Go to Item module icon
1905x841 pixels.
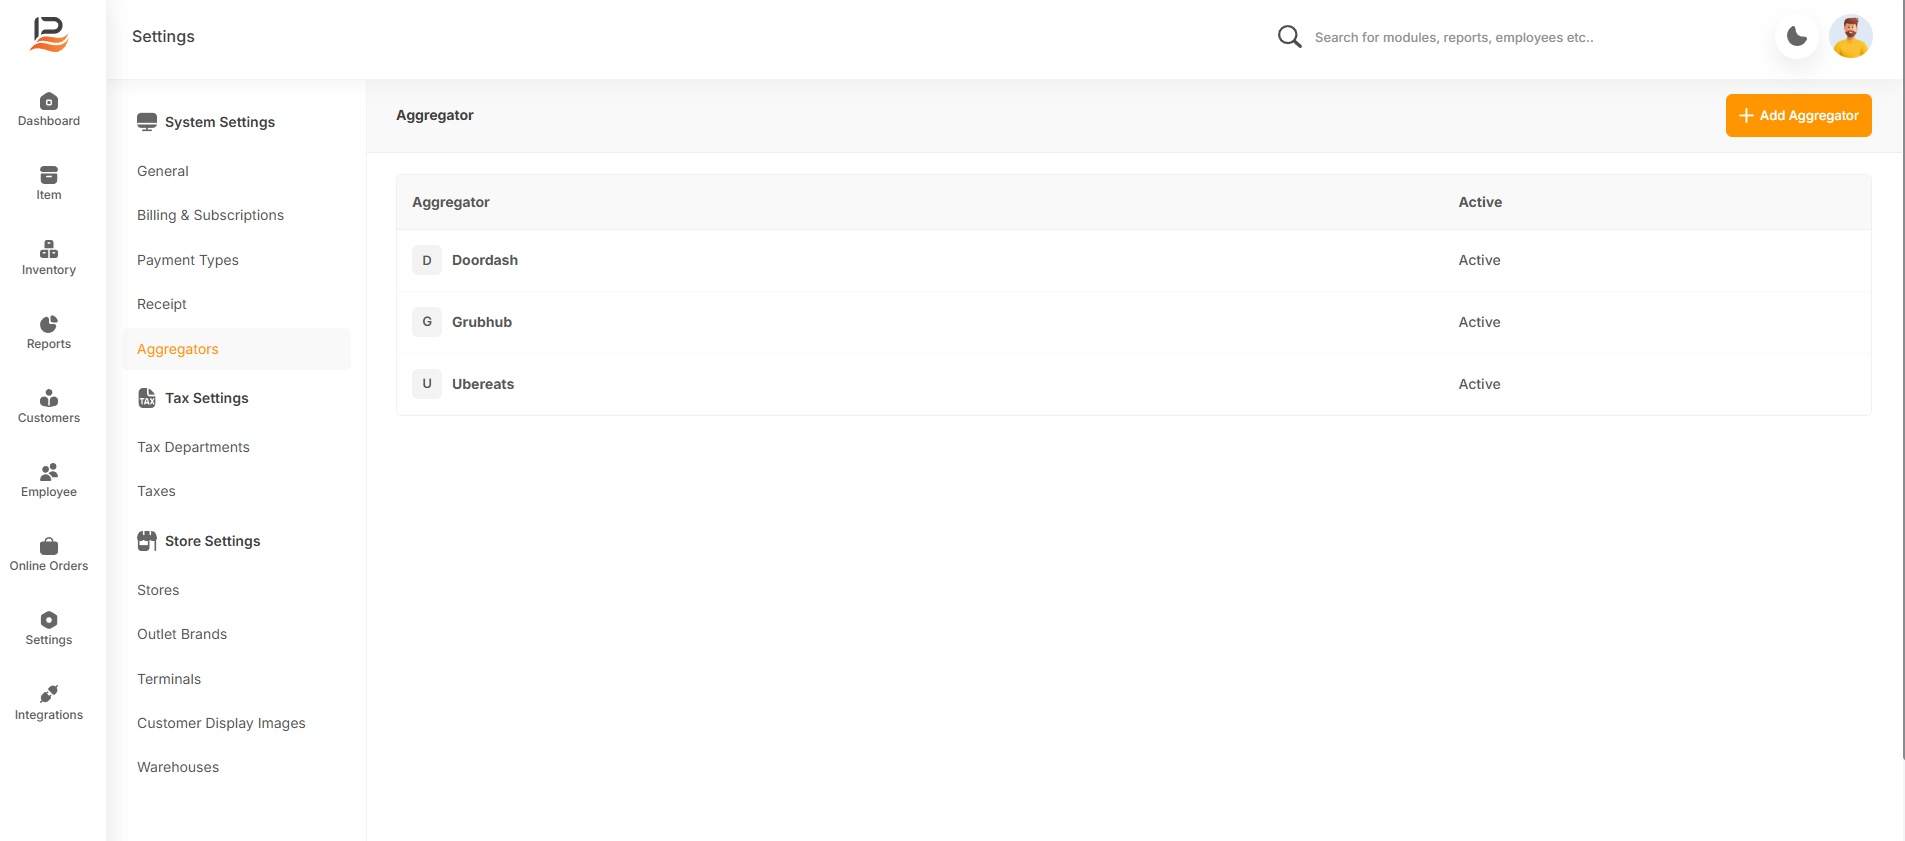(48, 176)
